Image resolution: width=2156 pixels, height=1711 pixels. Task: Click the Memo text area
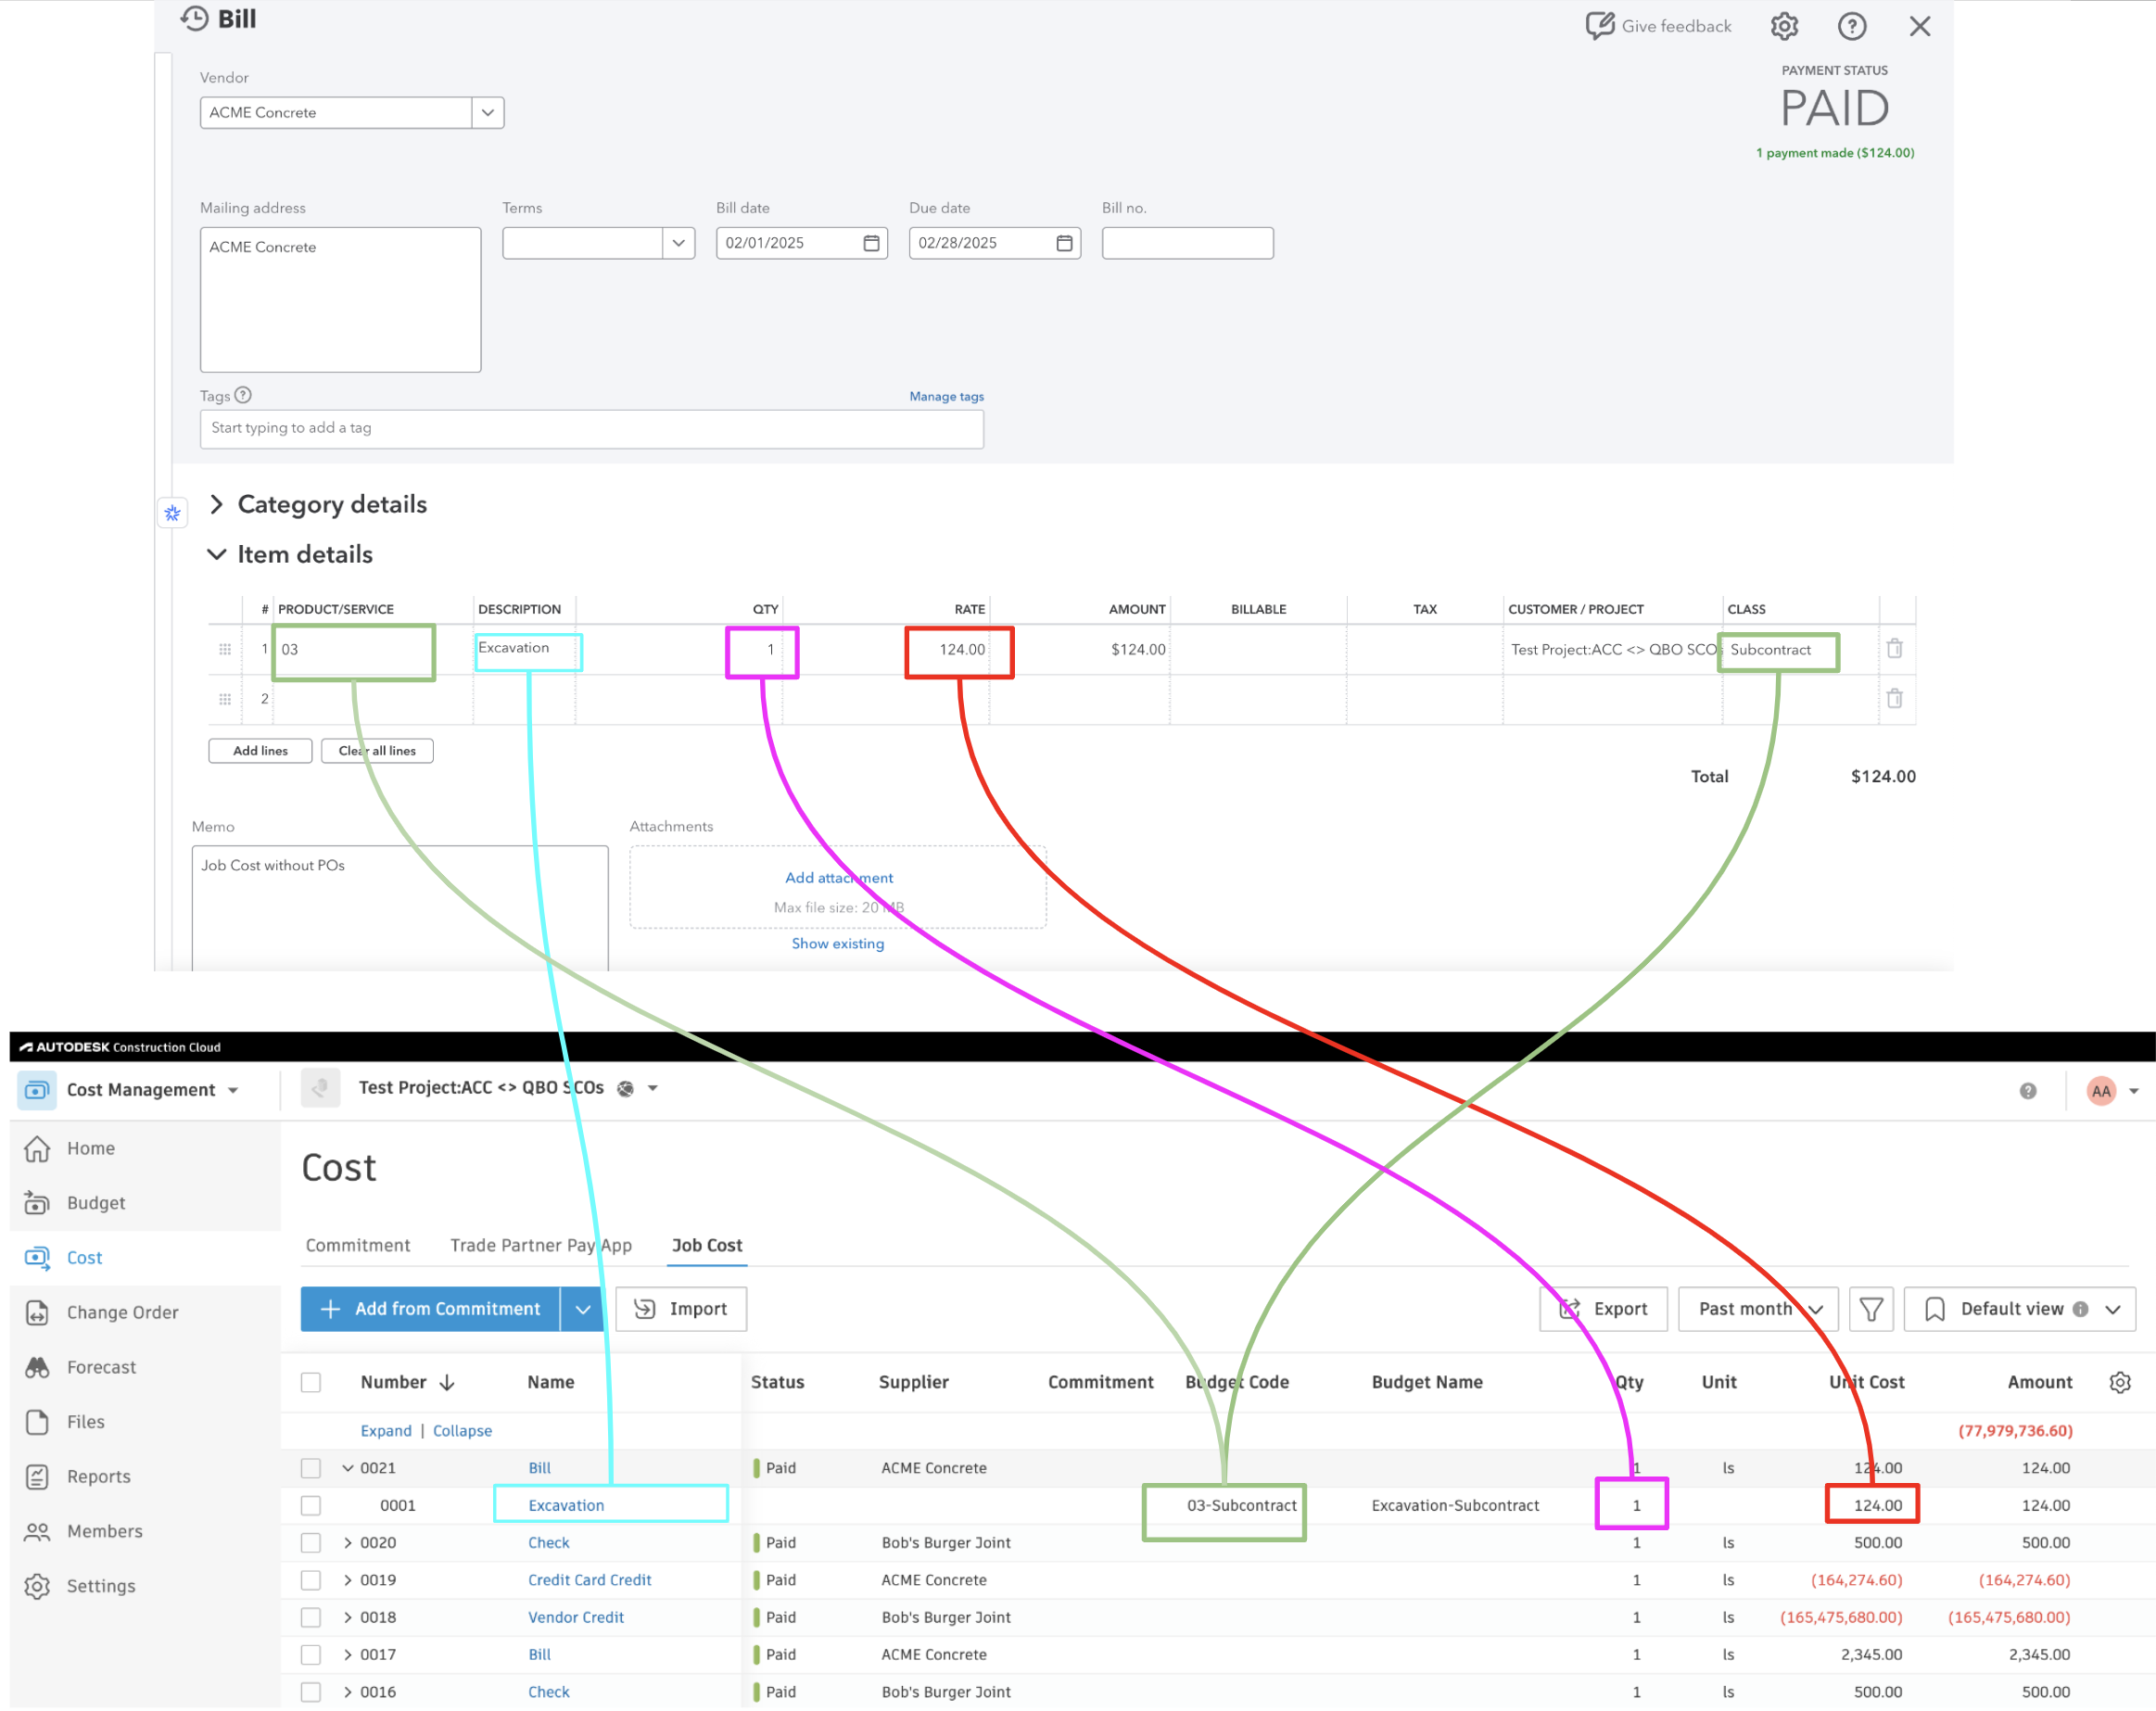tap(400, 907)
